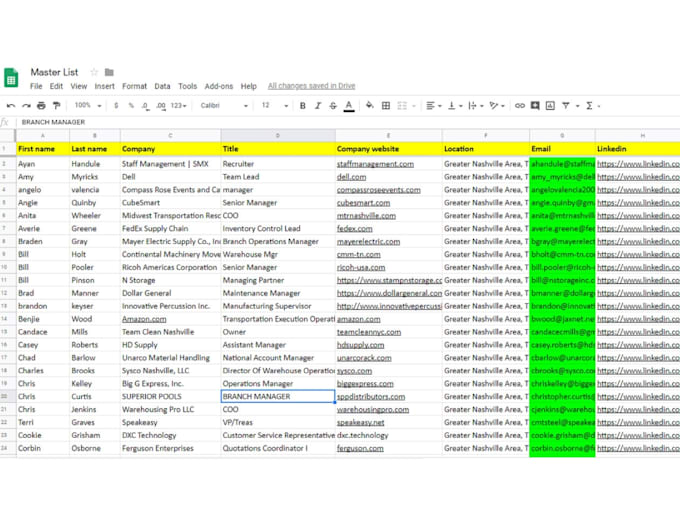Open Vertical align dropdown

pos(455,105)
